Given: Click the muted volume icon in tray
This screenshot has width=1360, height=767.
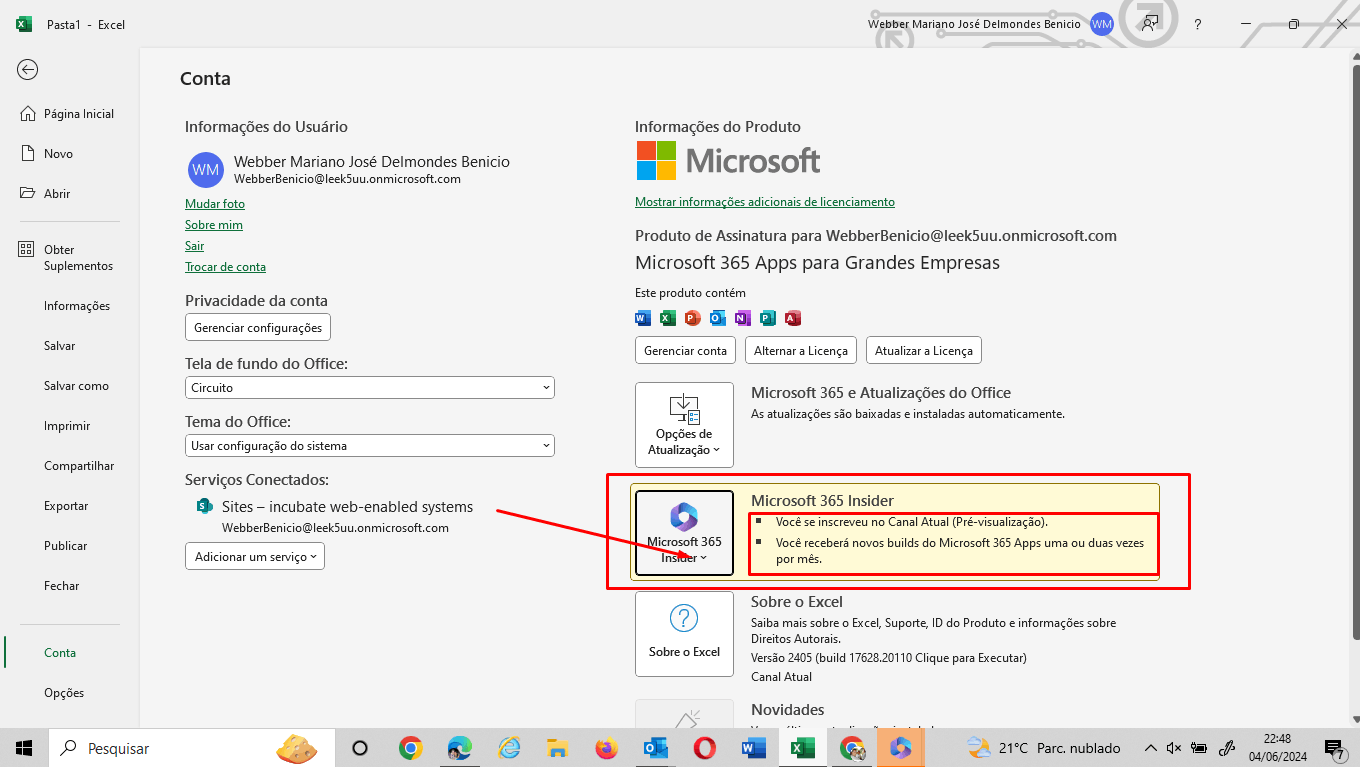Looking at the screenshot, I should [1174, 748].
